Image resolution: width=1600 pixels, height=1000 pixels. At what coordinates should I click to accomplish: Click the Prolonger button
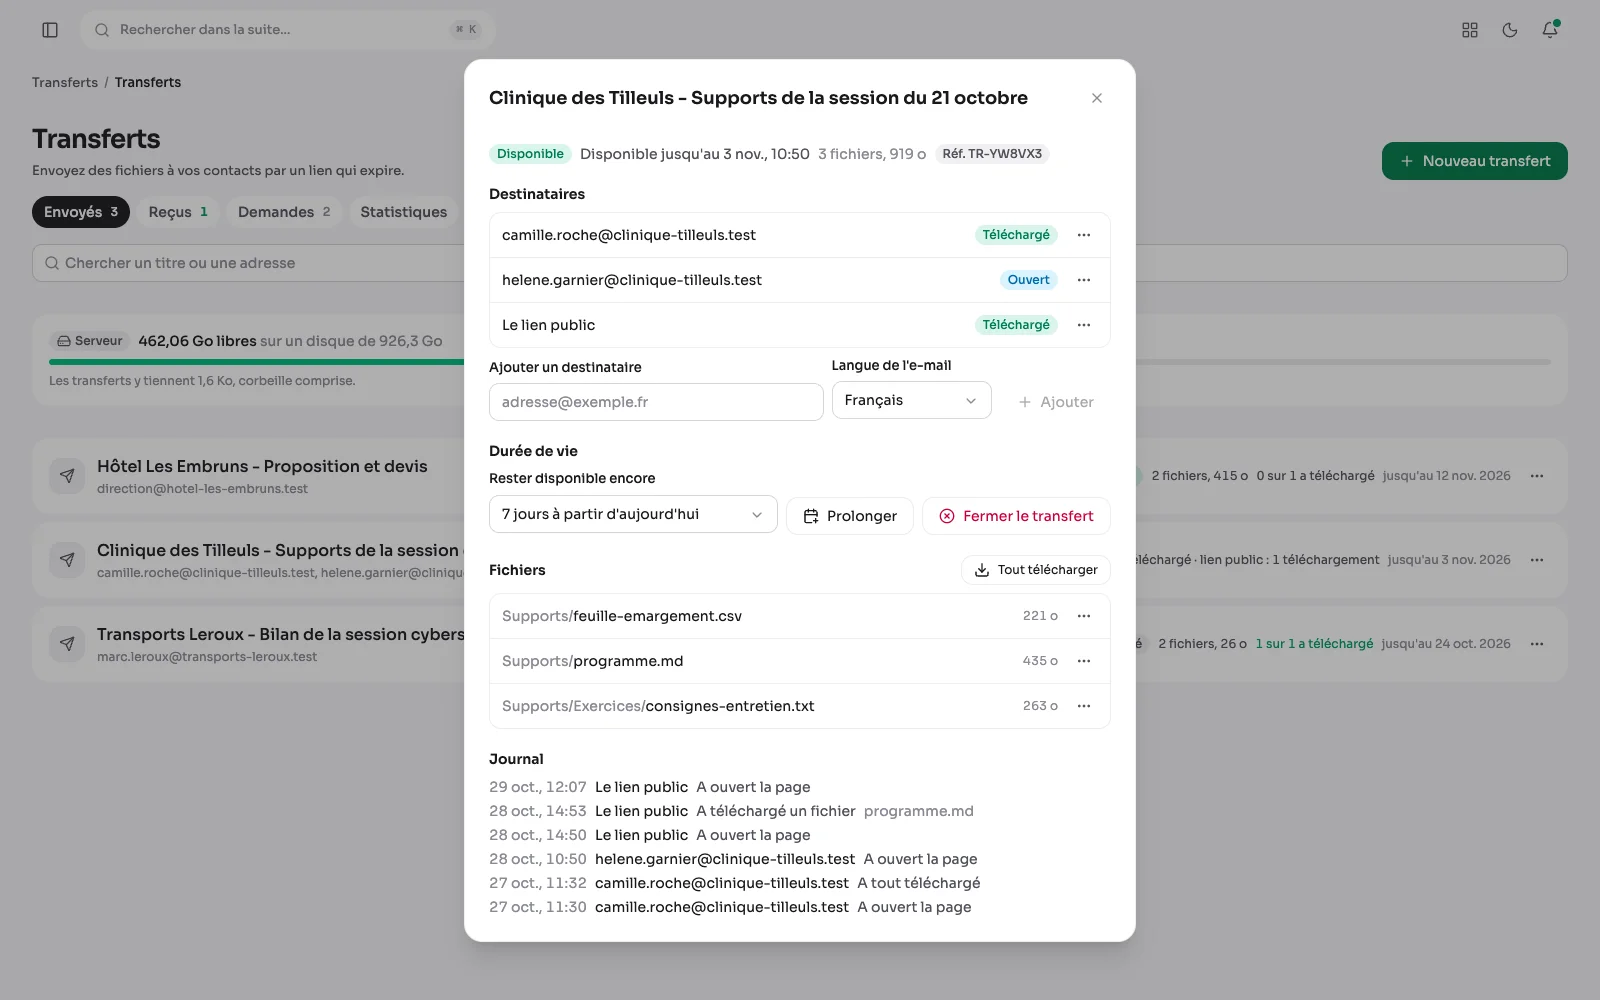coord(850,516)
